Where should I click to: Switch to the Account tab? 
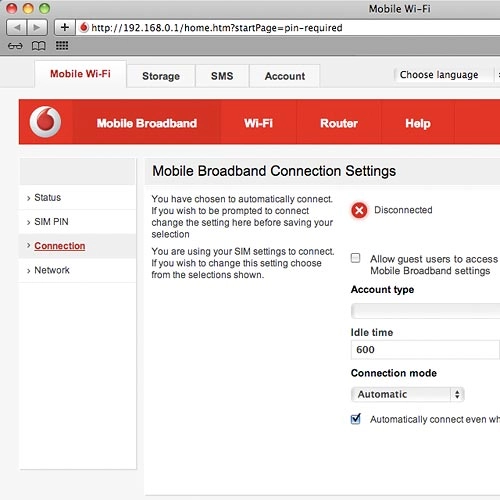(285, 76)
